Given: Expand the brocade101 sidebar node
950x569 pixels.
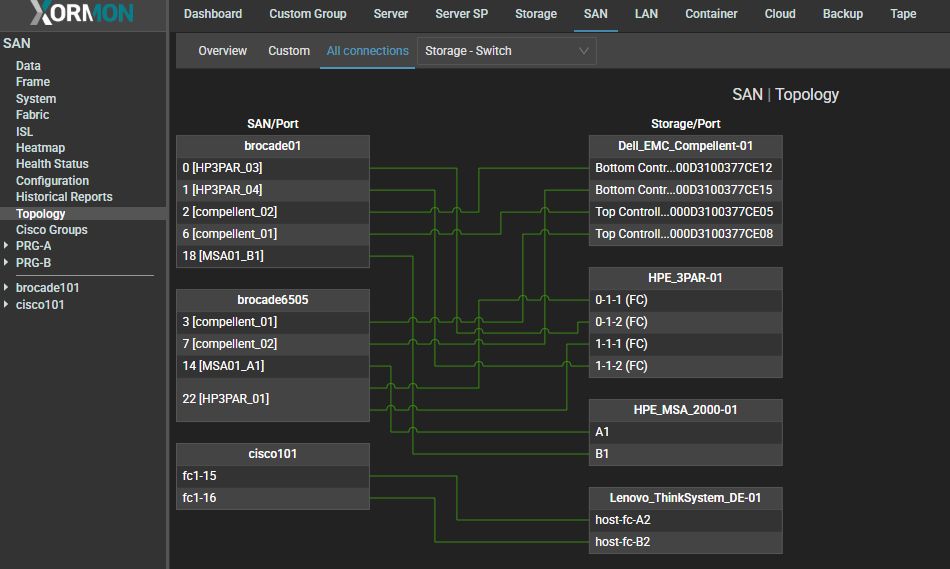Looking at the screenshot, I should pos(7,288).
